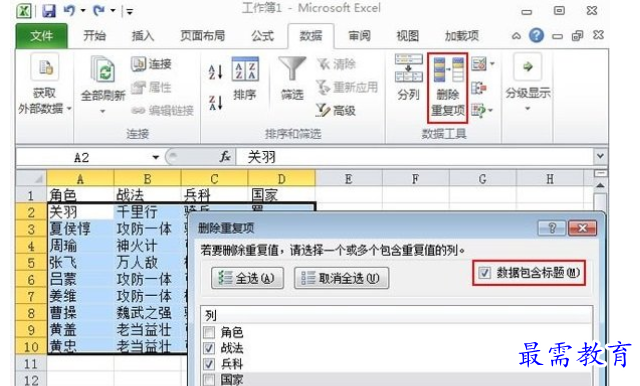Toggle 'My data has headers' (数据包含标题) checkbox
640x386 pixels.
click(484, 273)
